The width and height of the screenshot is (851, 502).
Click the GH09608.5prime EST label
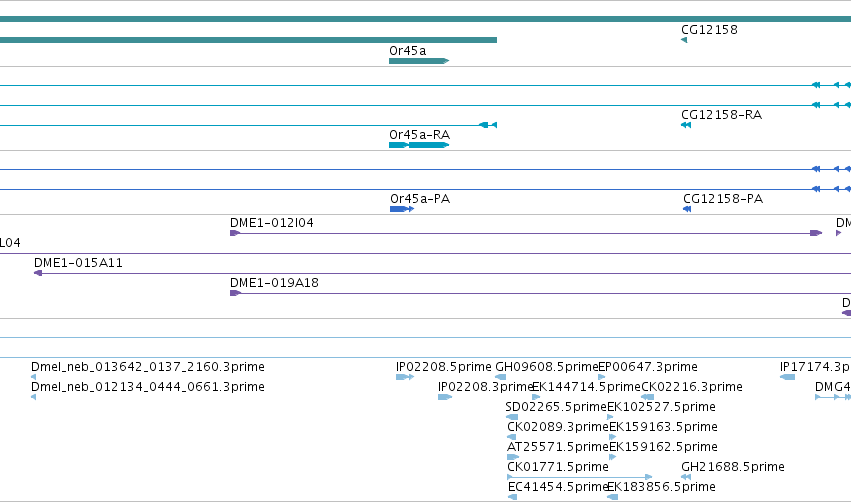(x=547, y=367)
